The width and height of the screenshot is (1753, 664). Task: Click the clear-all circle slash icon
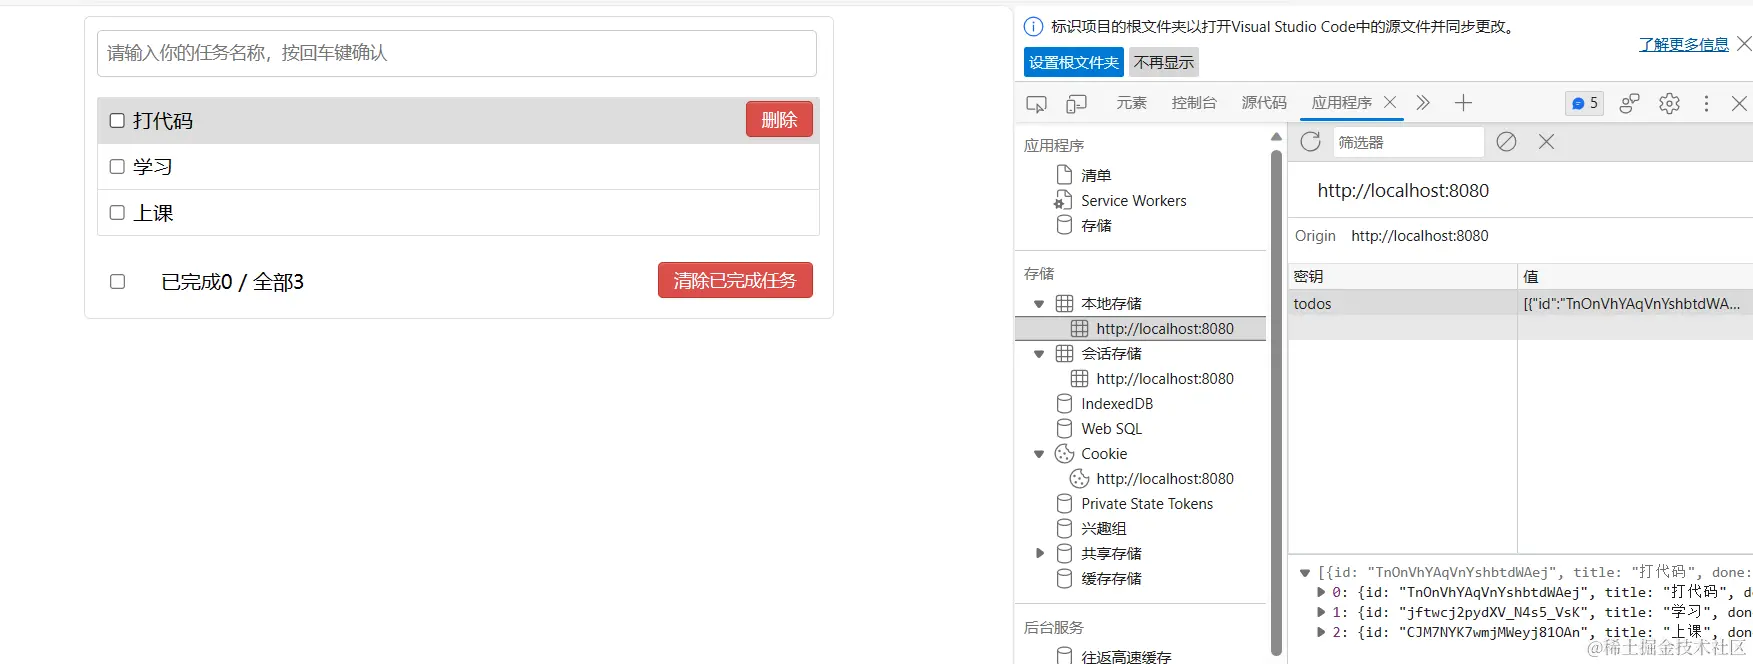coord(1506,142)
